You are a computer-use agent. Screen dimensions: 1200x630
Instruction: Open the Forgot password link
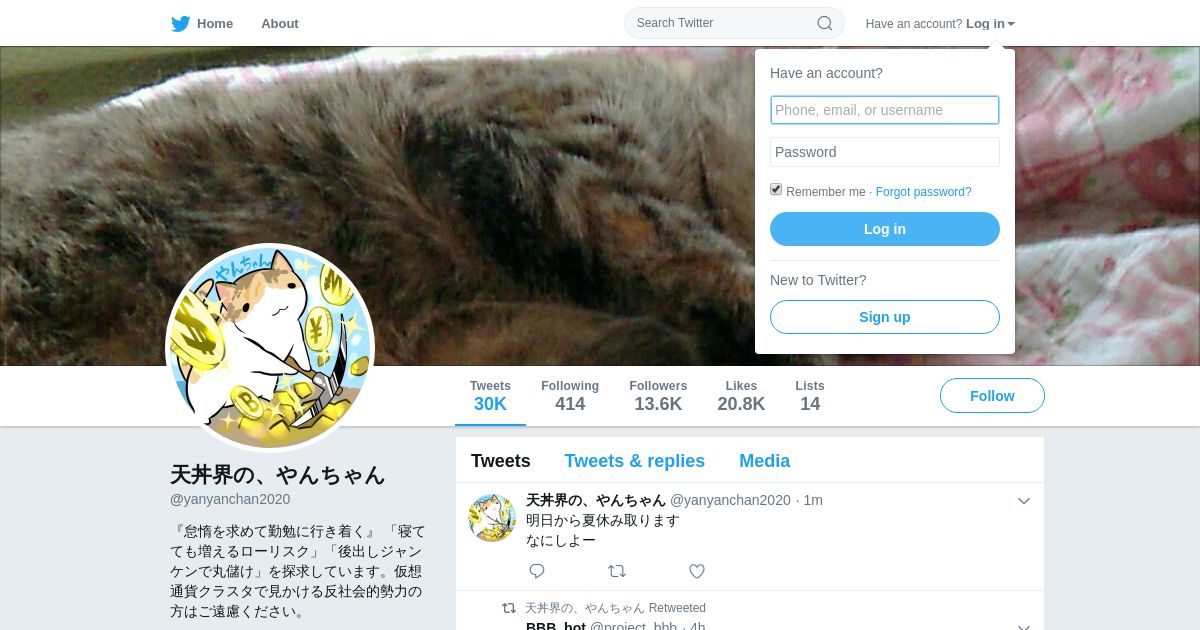(924, 192)
